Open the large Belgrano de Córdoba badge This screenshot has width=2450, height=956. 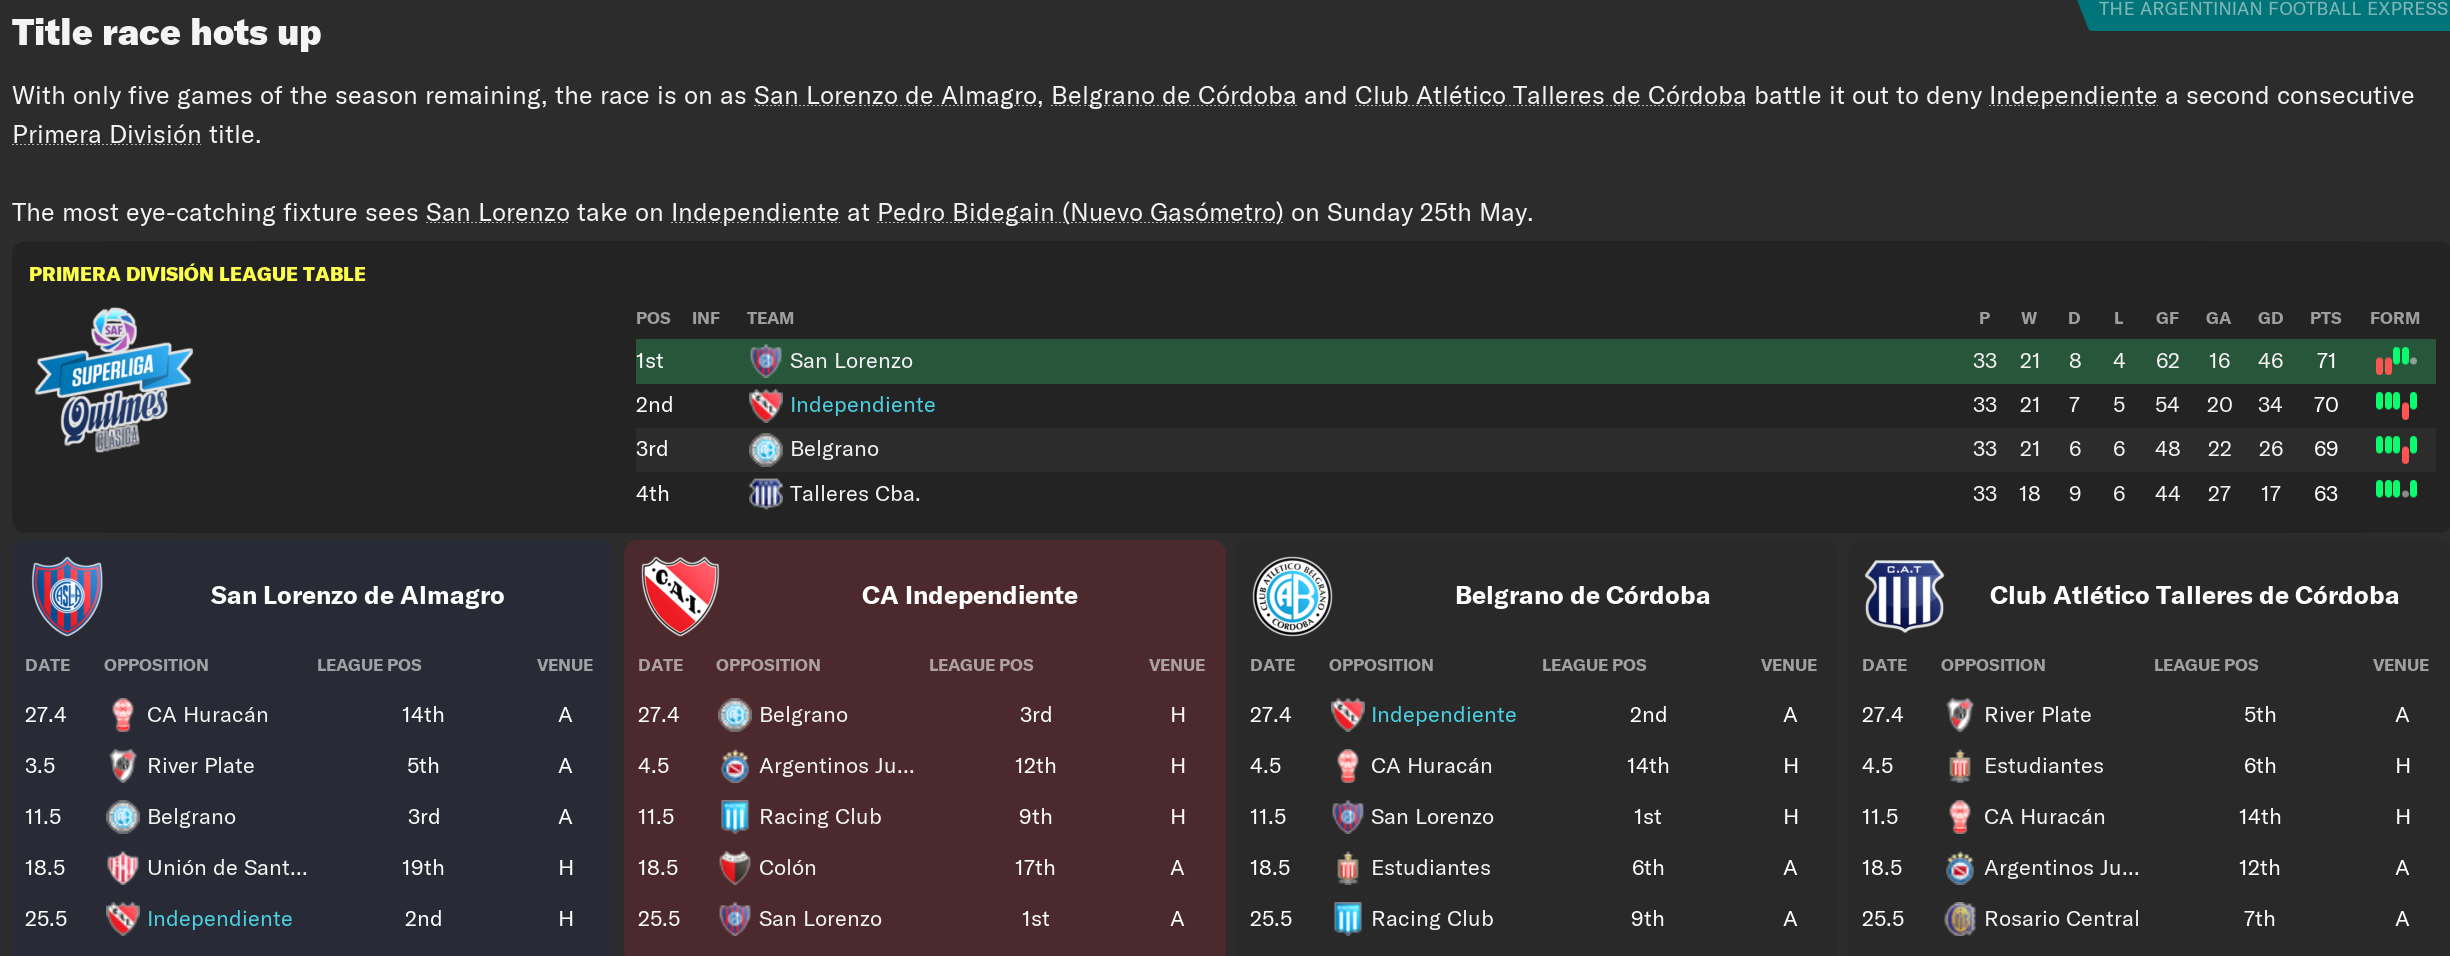pyautogui.click(x=1292, y=596)
